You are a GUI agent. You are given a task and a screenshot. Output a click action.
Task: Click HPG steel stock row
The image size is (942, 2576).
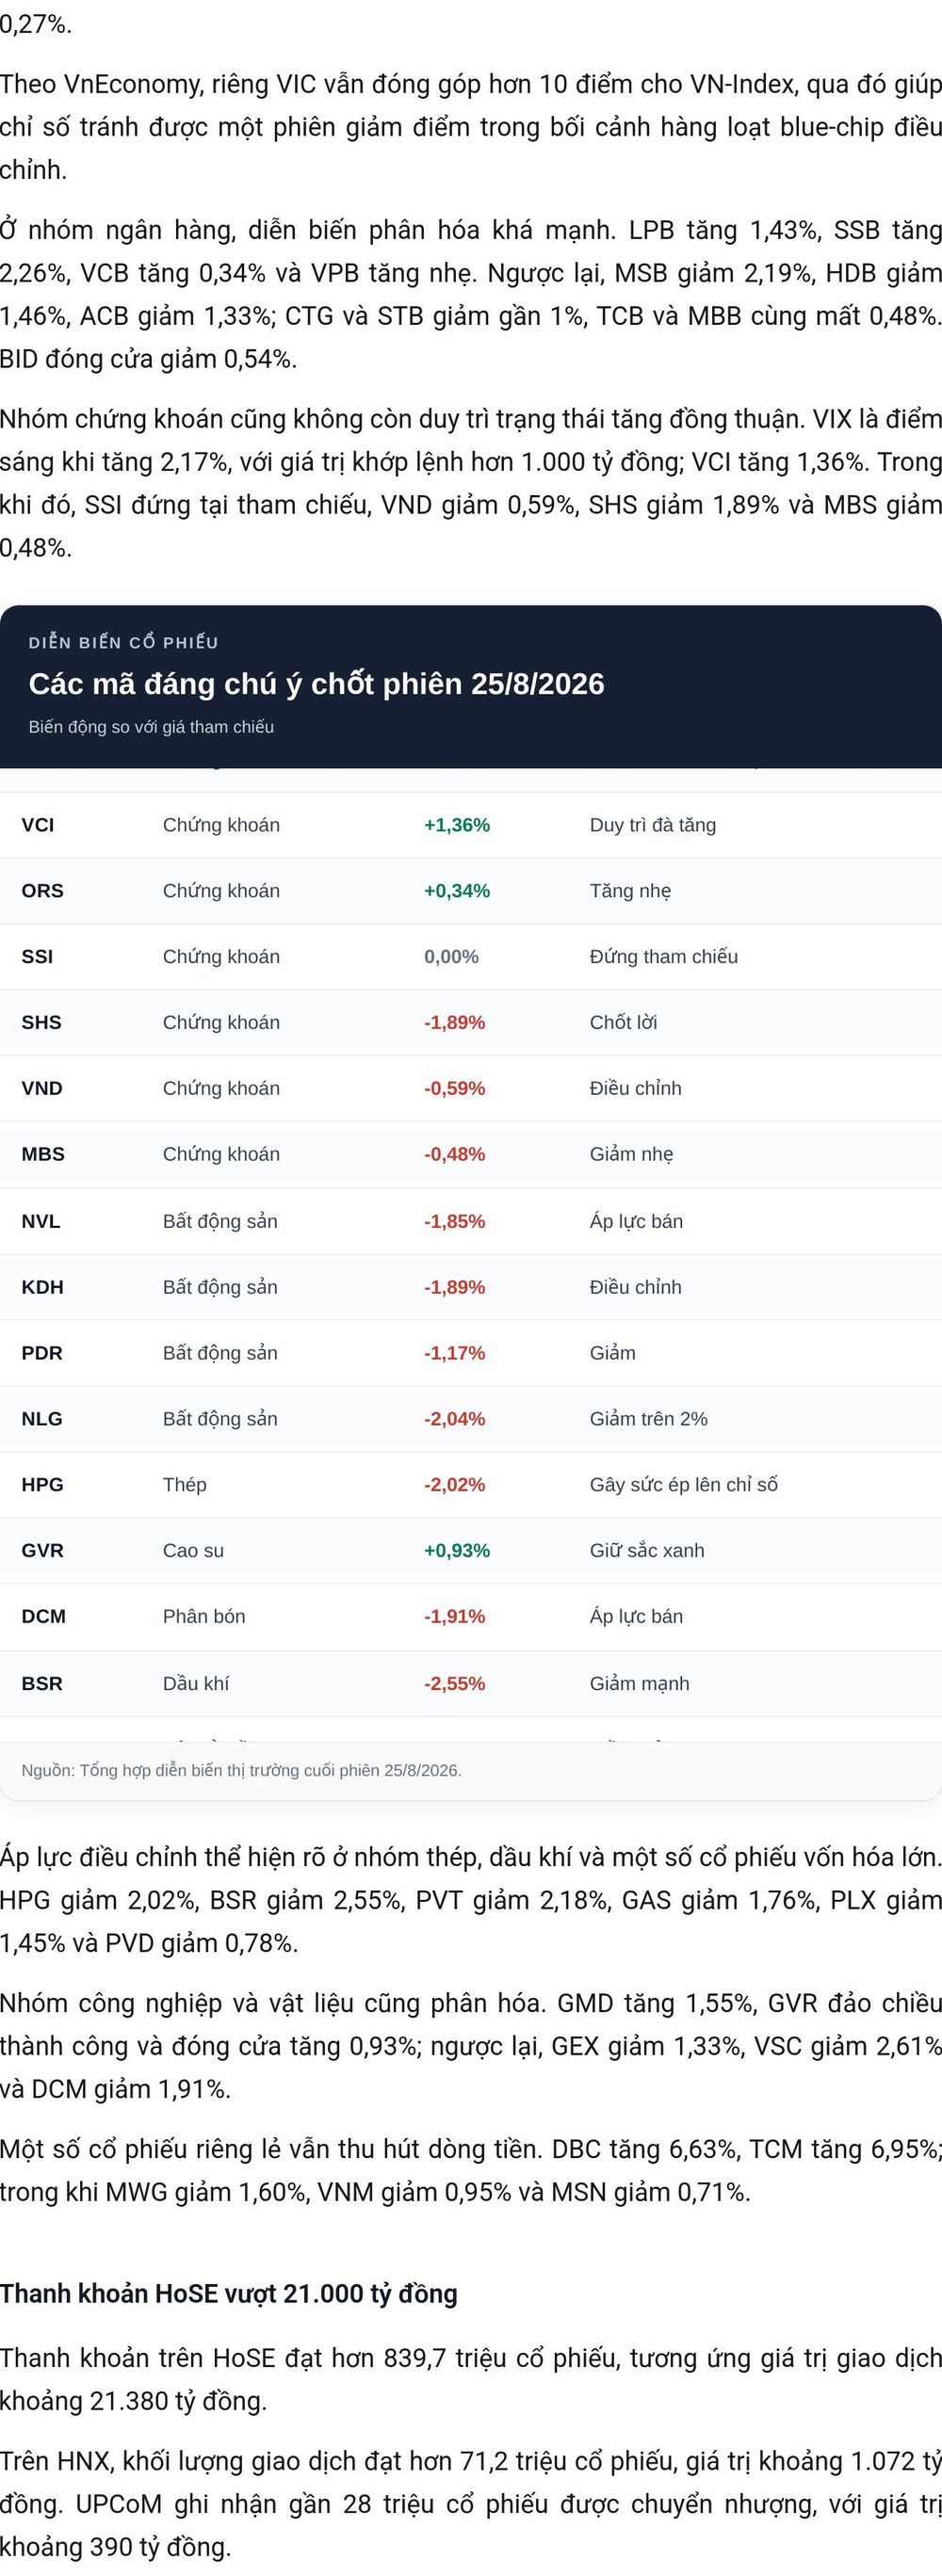[x=471, y=1485]
